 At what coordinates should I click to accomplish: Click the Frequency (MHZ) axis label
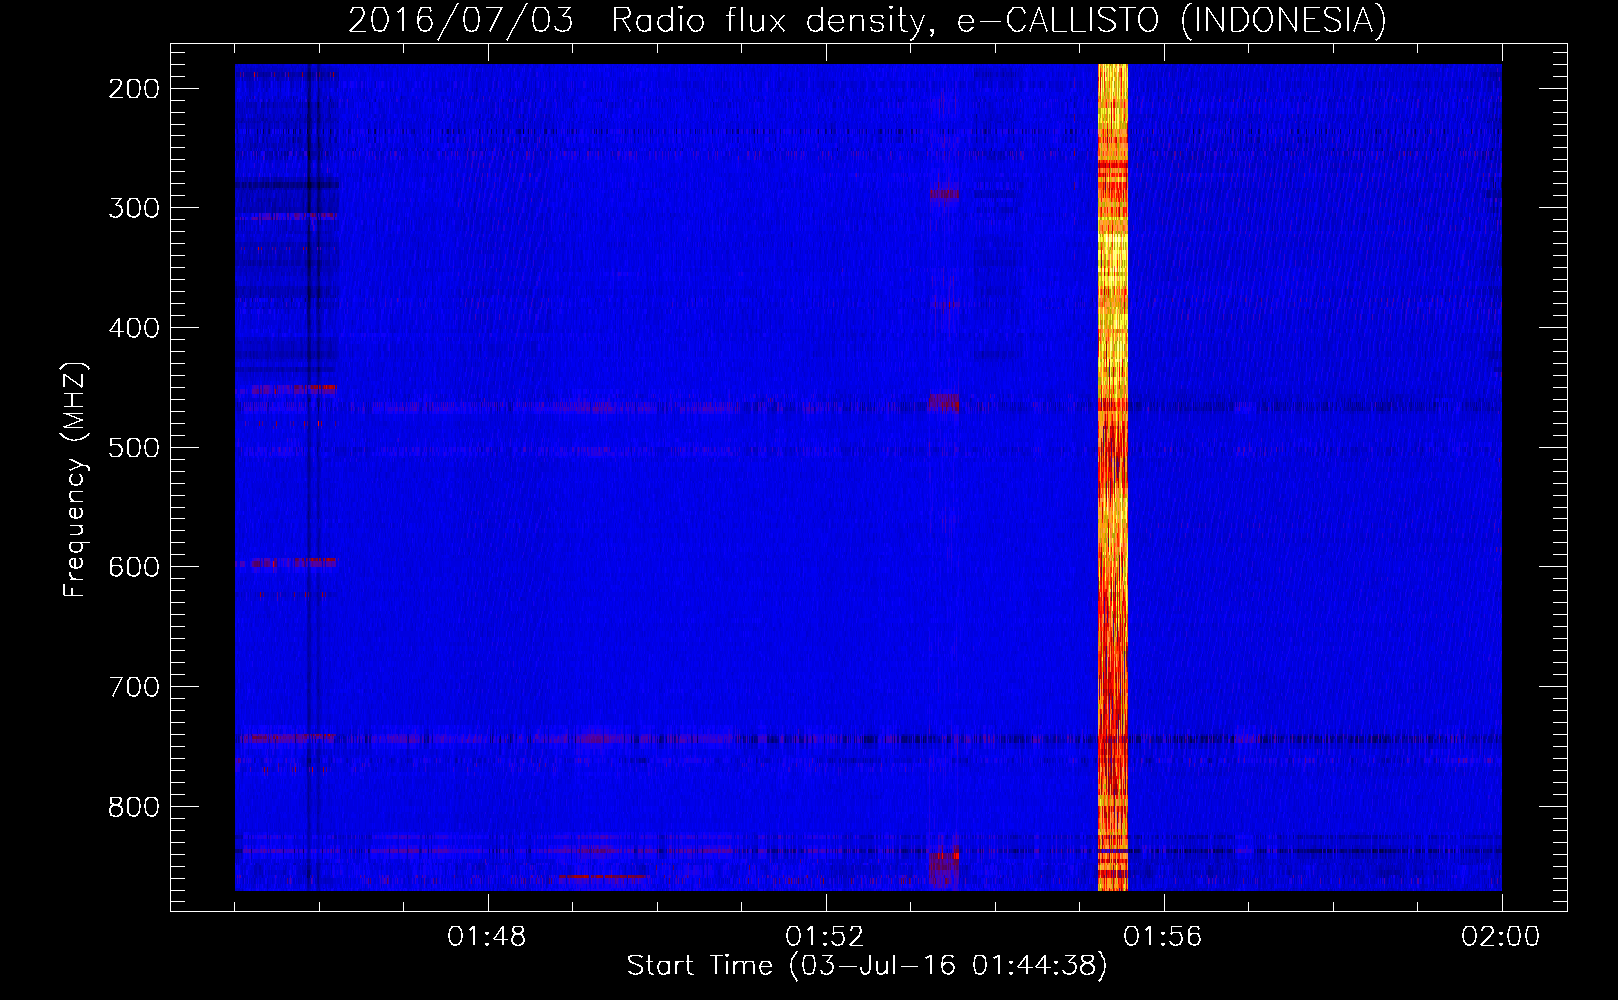pos(75,480)
